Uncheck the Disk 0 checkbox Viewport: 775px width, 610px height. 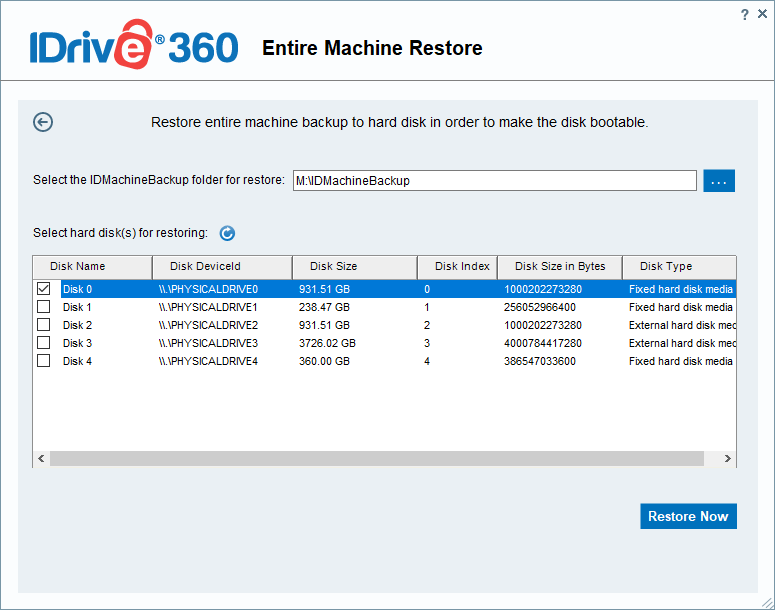click(x=43, y=289)
